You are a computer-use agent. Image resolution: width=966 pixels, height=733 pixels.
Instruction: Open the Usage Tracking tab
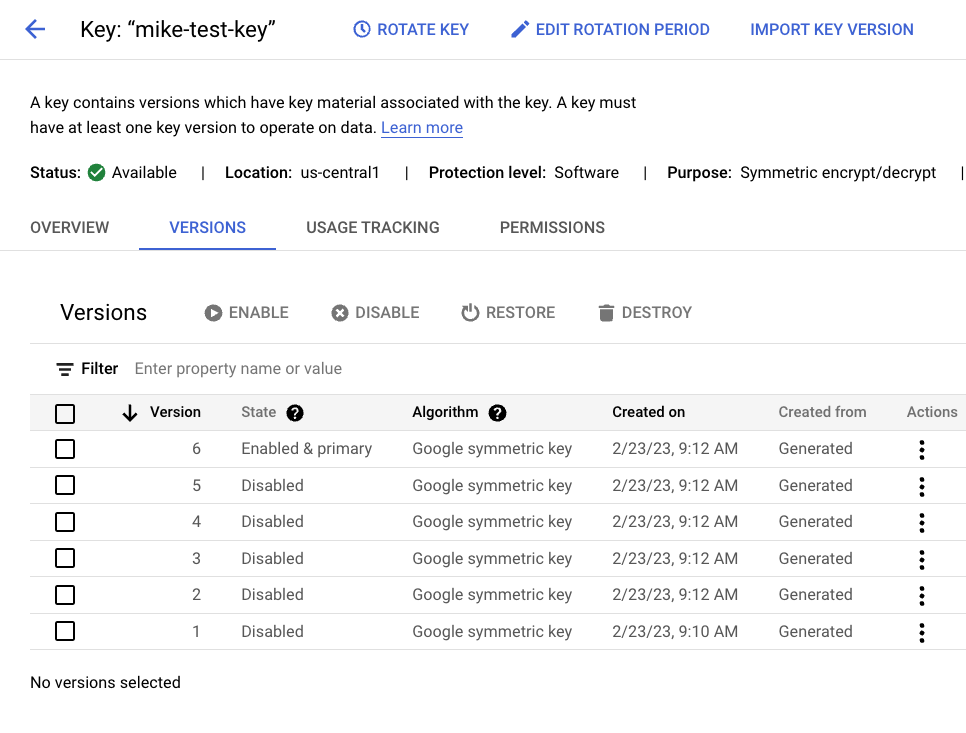coord(373,227)
